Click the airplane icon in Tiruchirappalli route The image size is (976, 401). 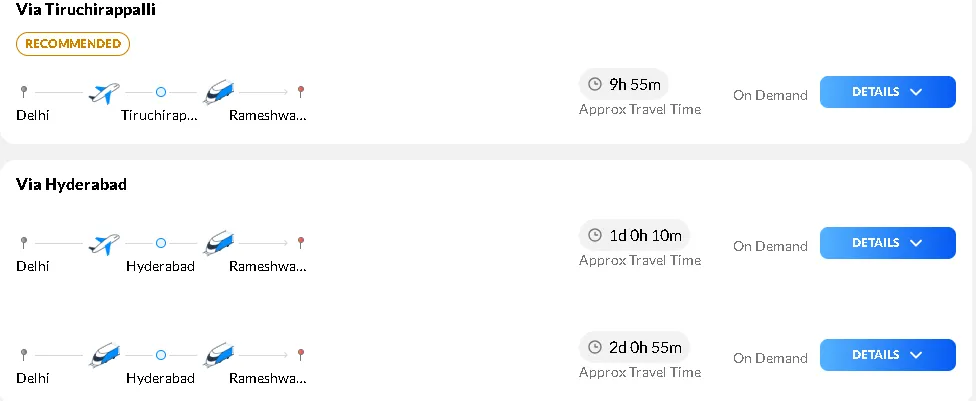(x=104, y=92)
